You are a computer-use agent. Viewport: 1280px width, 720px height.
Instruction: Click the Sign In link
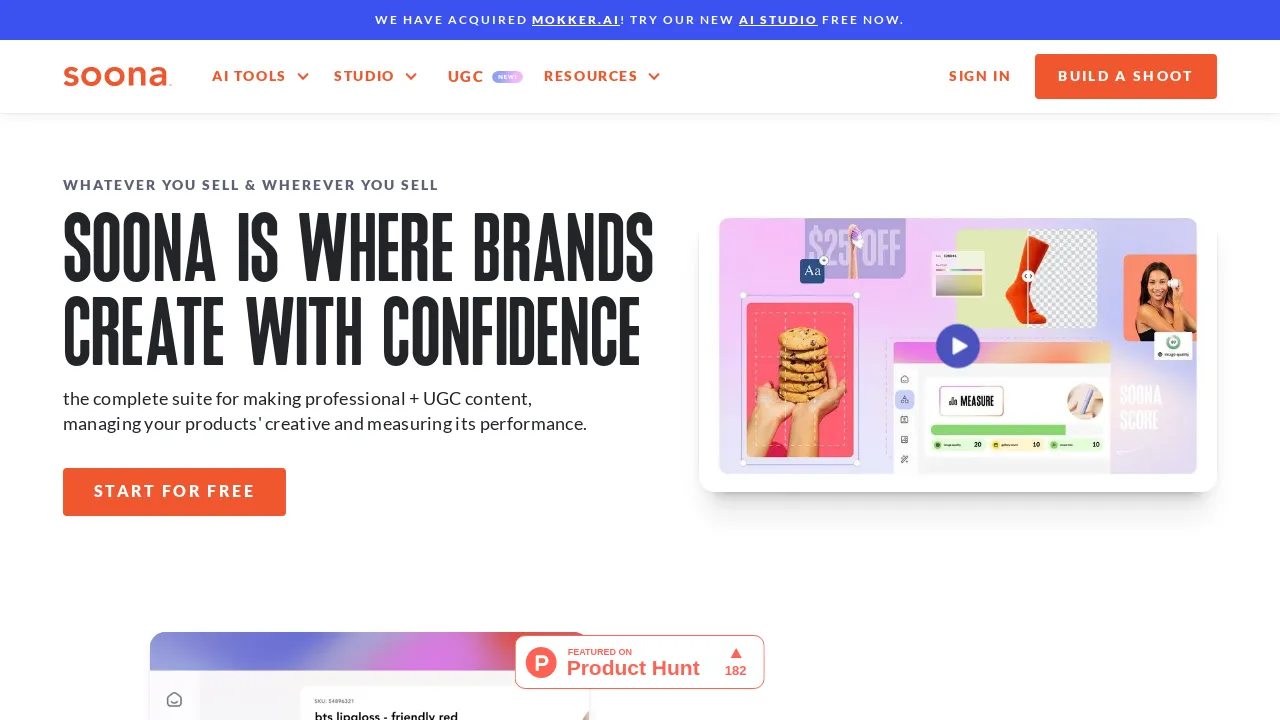coord(980,76)
